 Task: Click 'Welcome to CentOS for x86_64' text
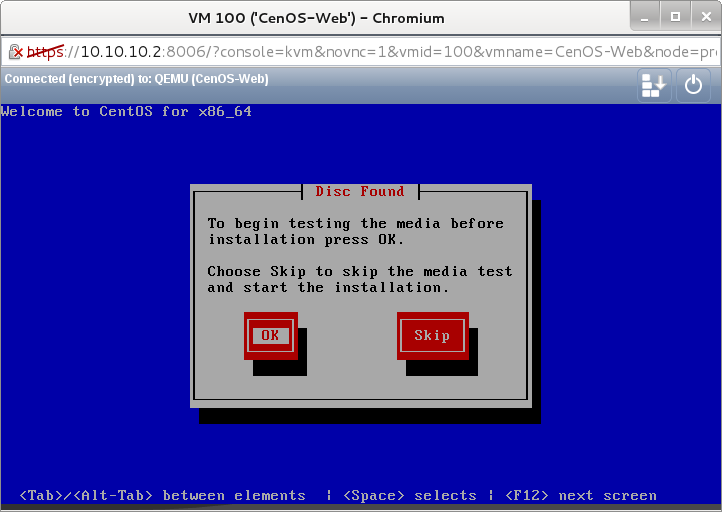pos(126,111)
